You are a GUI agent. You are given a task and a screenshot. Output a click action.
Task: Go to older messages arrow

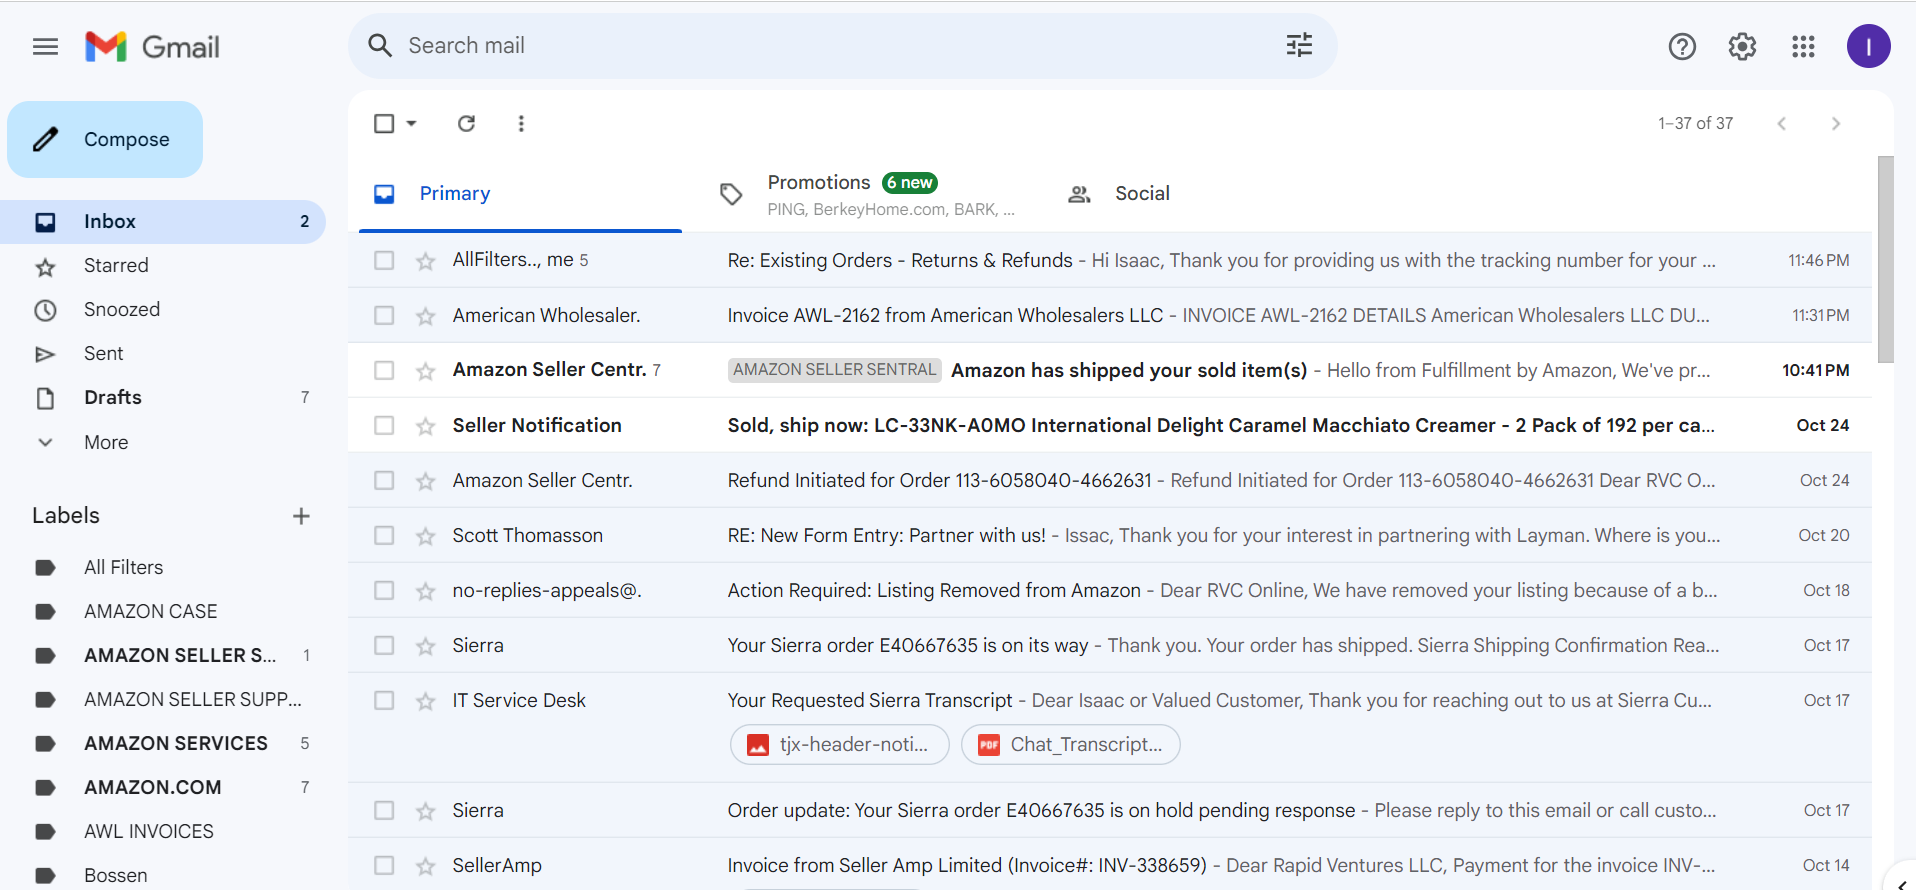click(1835, 123)
